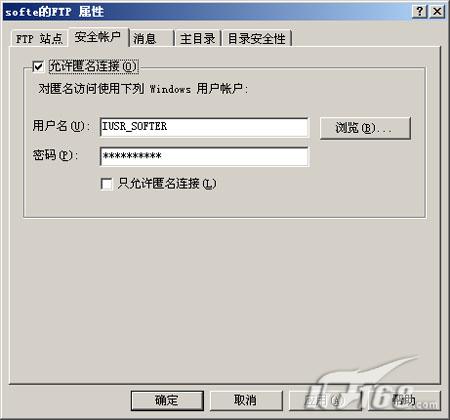Click the 密码(P) label
The width and height of the screenshot is (450, 420).
[x=55, y=155]
